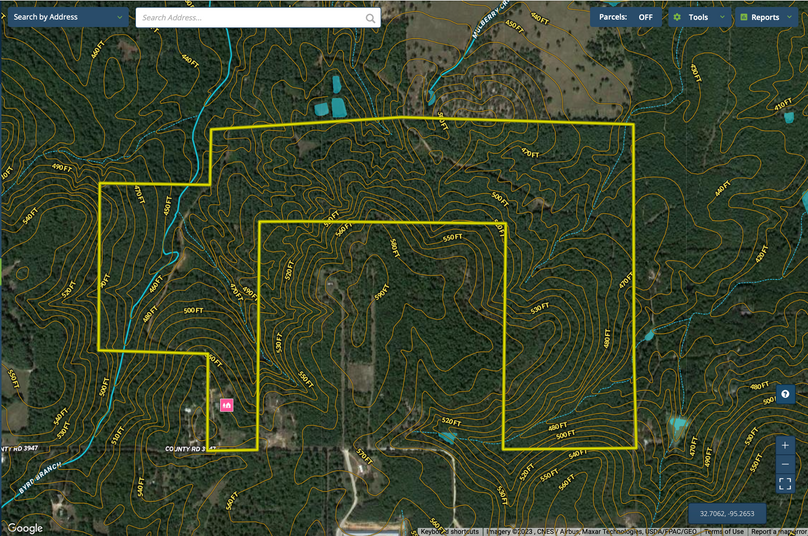Open the Reports menu
Viewport: 808px width, 536px height.
[765, 17]
